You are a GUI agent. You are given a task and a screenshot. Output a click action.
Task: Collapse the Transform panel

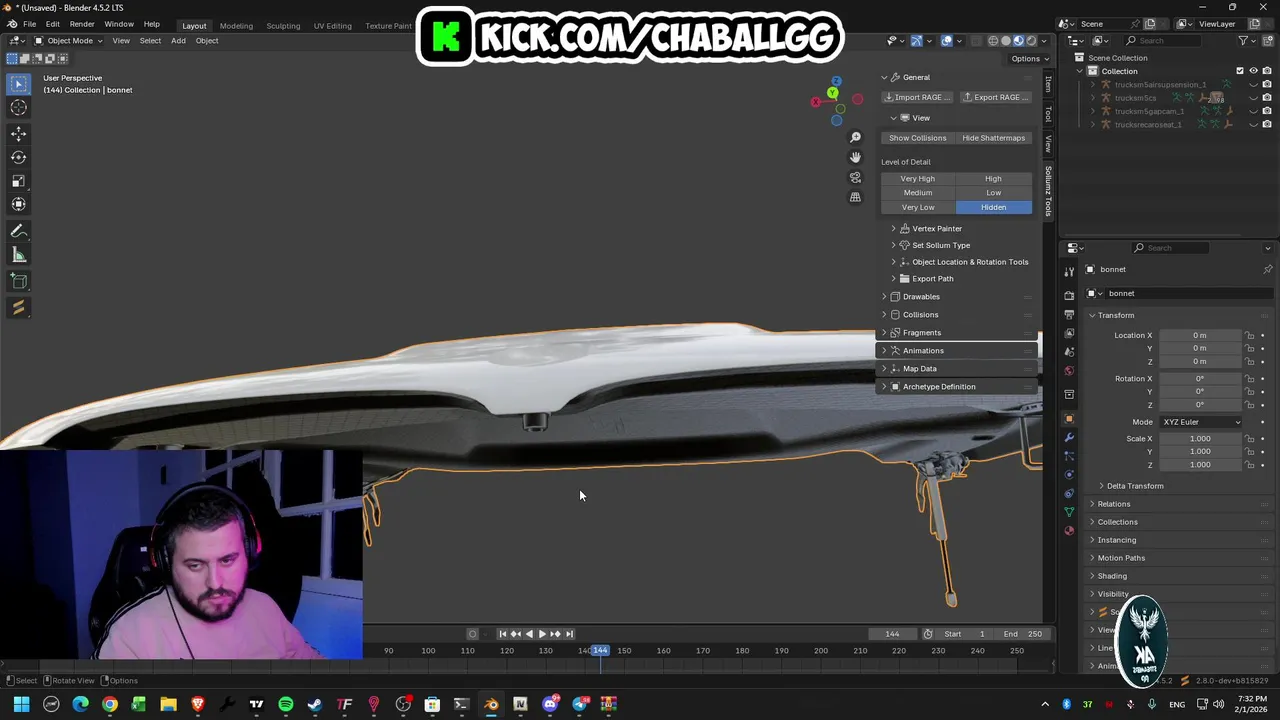1115,315
